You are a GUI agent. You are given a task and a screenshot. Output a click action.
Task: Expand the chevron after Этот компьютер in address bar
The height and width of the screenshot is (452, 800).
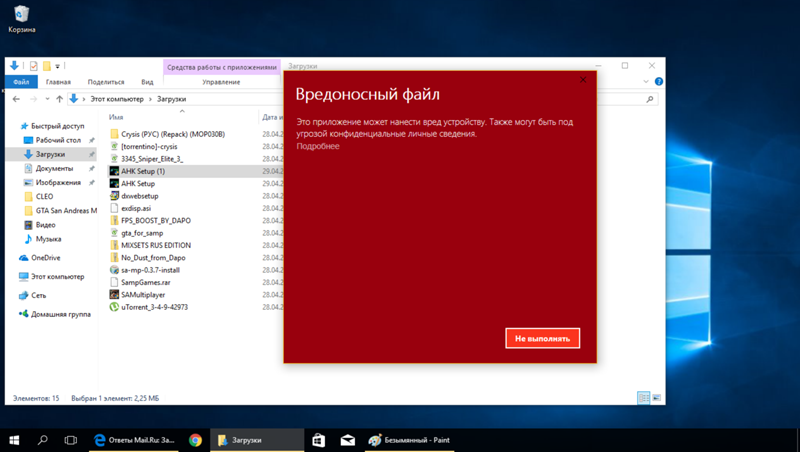151,100
